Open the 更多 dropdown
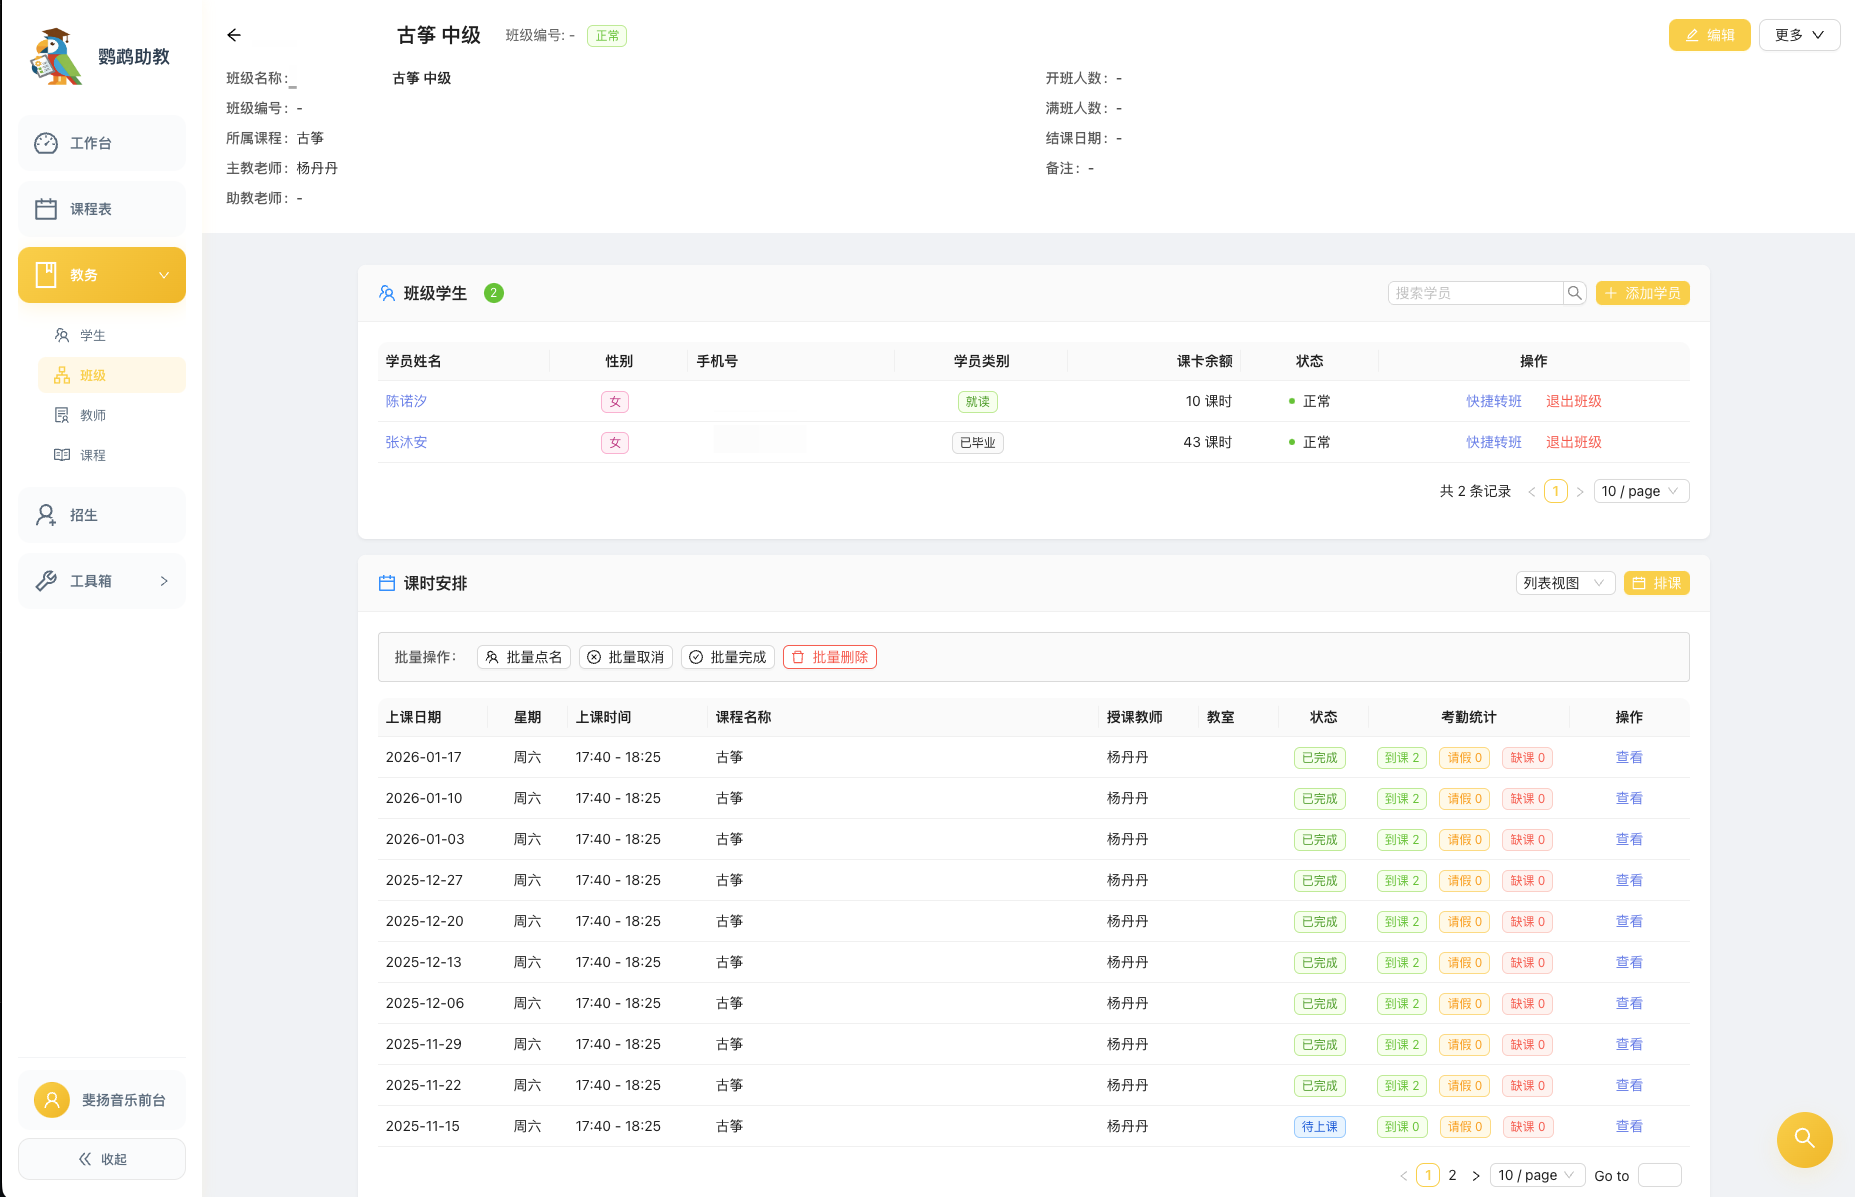Viewport: 1855px width, 1197px height. point(1799,35)
